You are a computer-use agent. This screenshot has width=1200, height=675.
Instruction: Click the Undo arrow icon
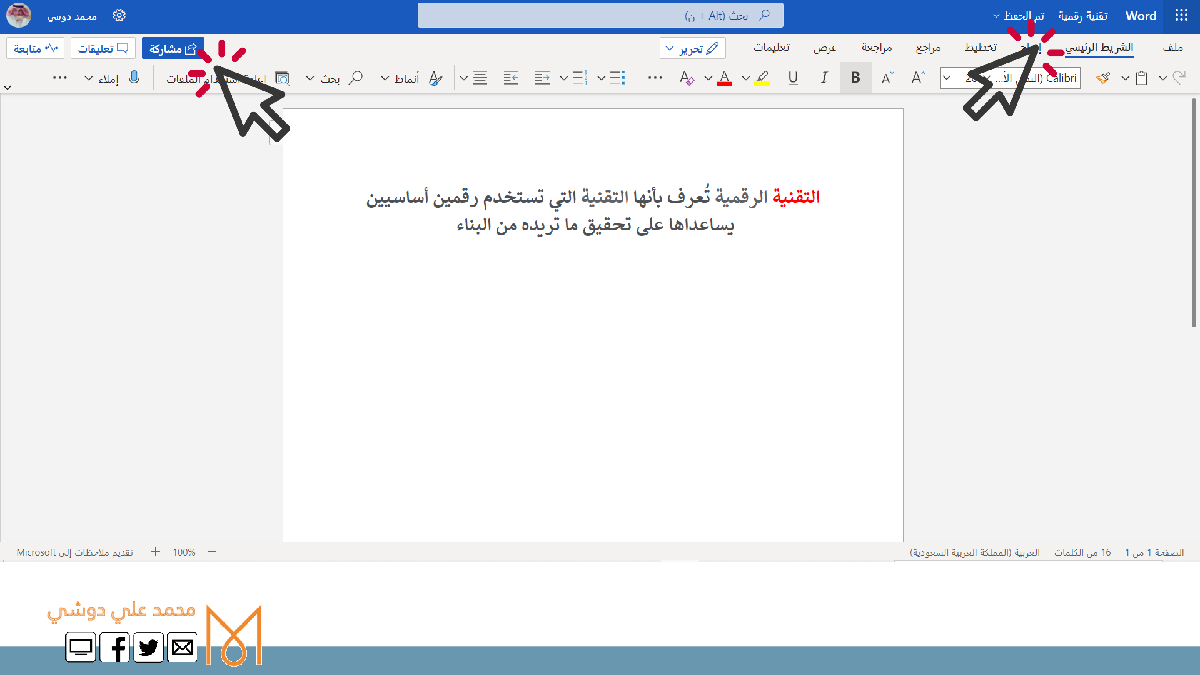1179,78
